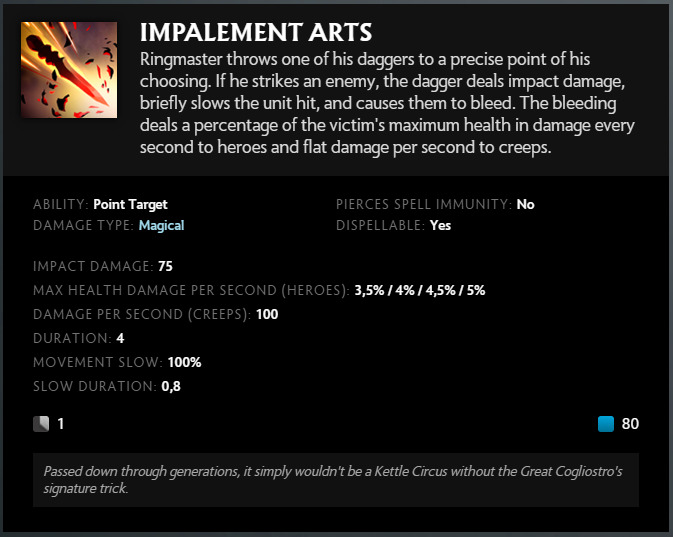
Task: Click the Pierces Spell Immunity No value
Action: coord(525,204)
